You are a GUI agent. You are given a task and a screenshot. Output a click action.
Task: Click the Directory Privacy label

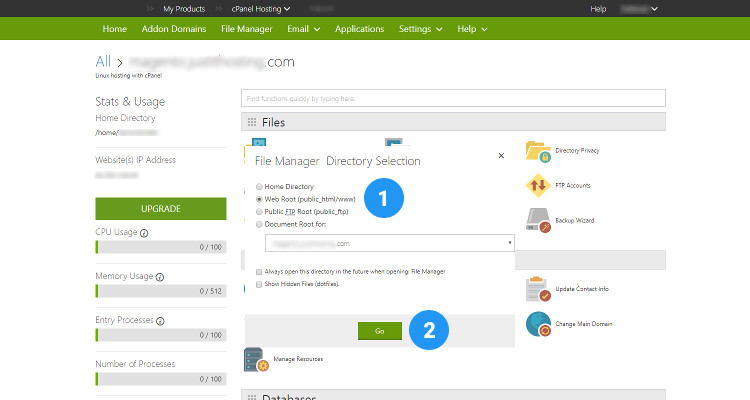click(577, 151)
